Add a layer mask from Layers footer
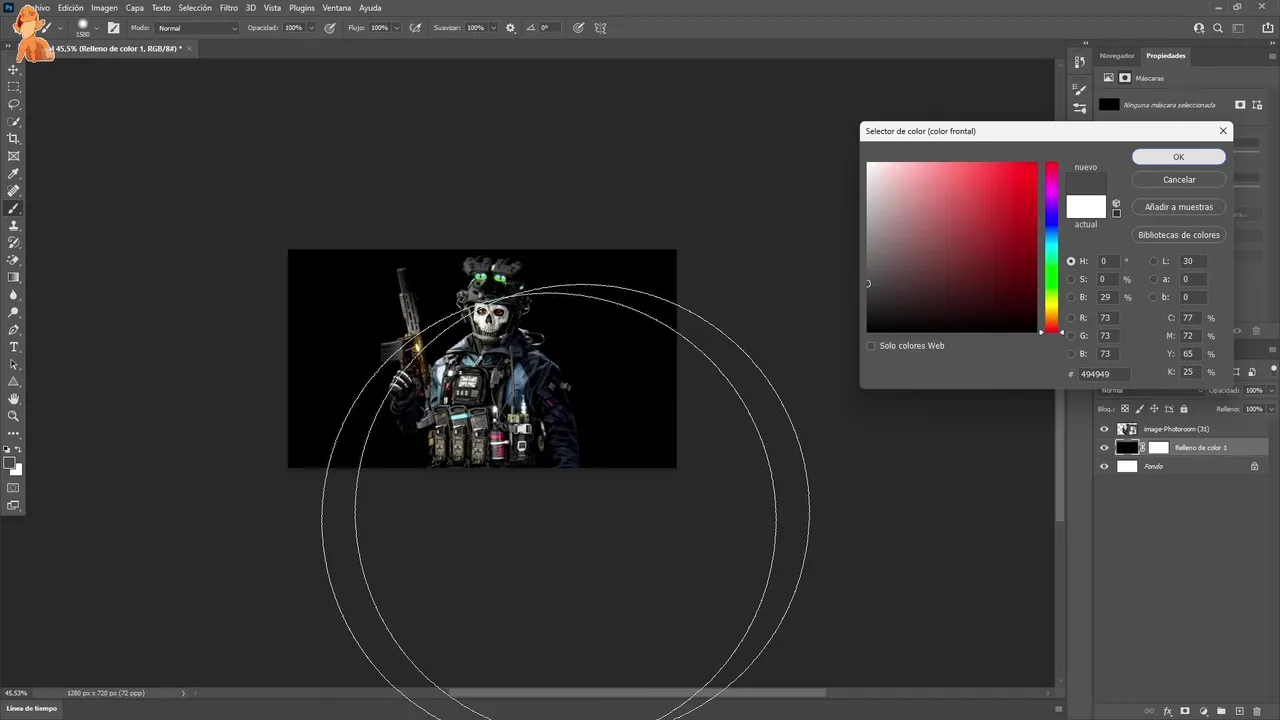 pyautogui.click(x=1185, y=711)
